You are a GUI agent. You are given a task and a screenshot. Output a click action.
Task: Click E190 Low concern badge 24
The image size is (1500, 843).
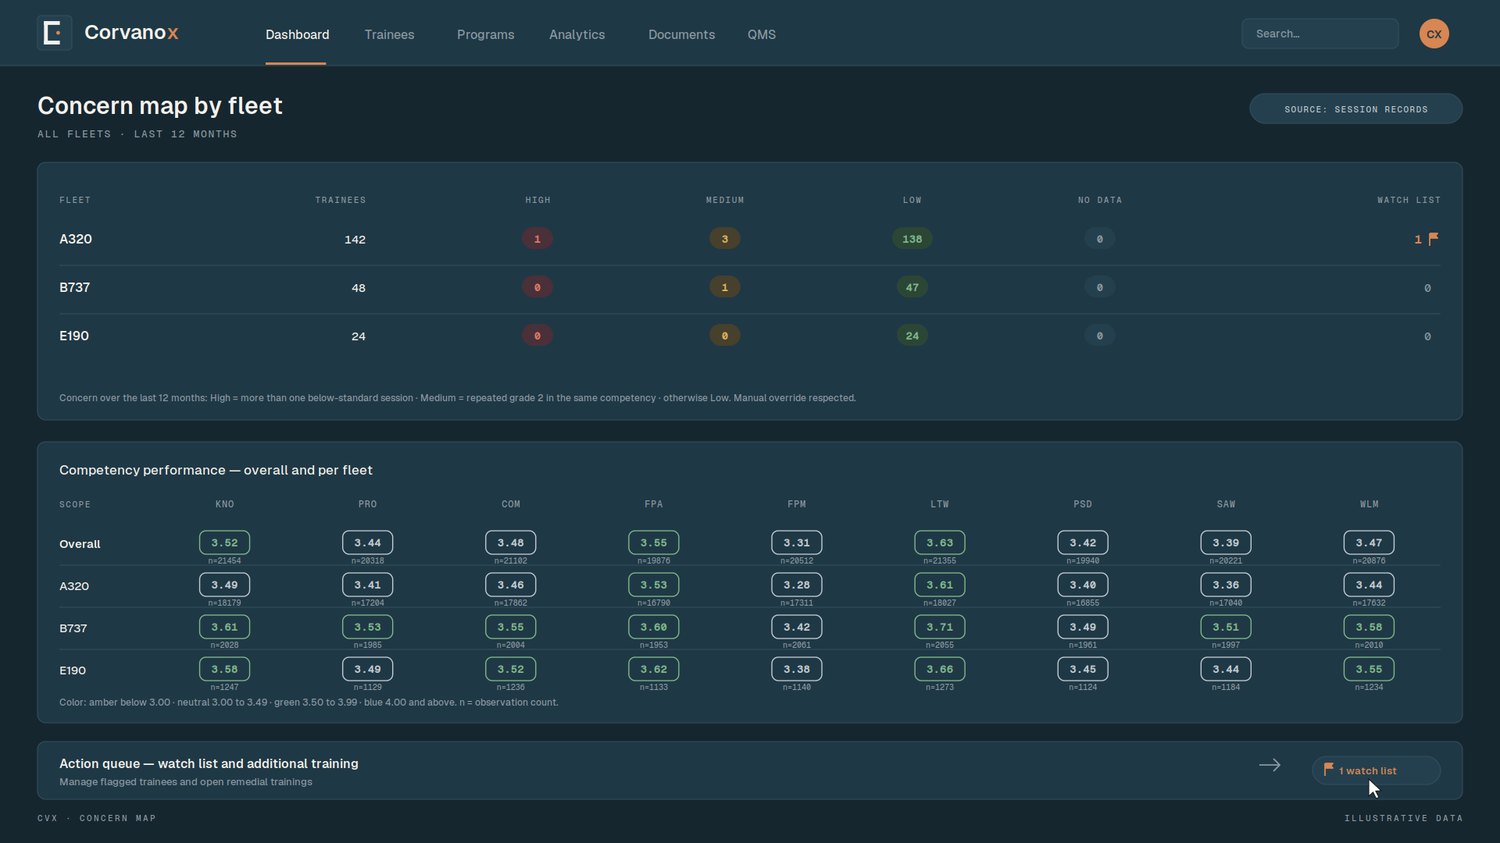(912, 336)
